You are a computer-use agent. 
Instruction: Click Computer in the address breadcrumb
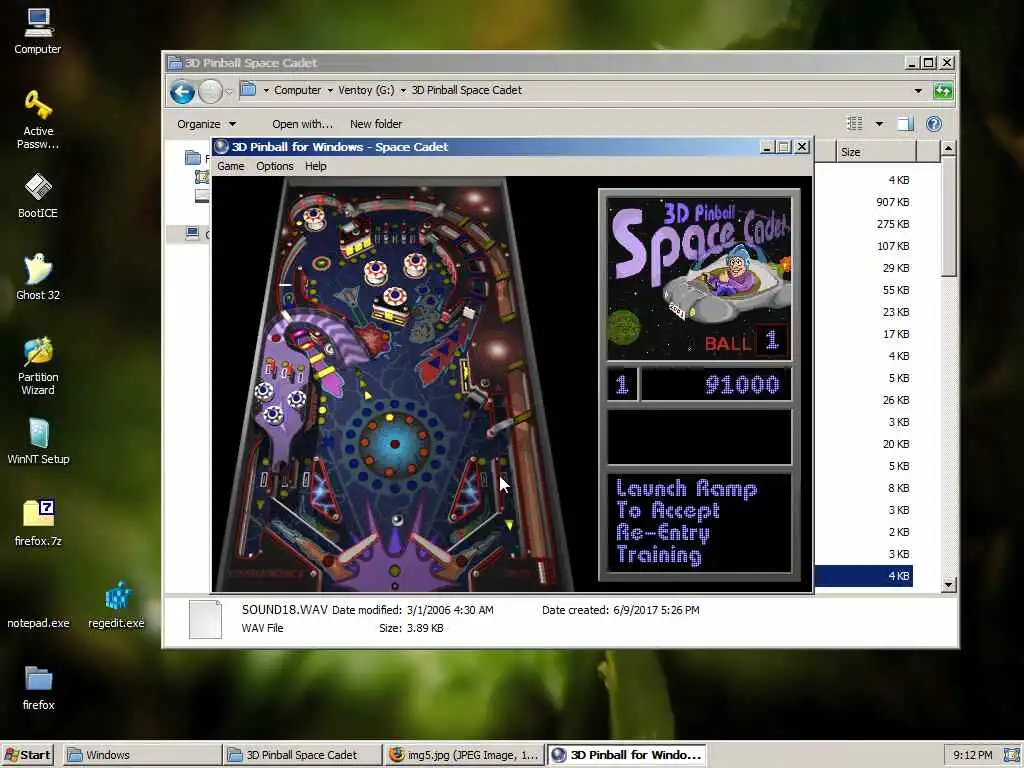(297, 90)
